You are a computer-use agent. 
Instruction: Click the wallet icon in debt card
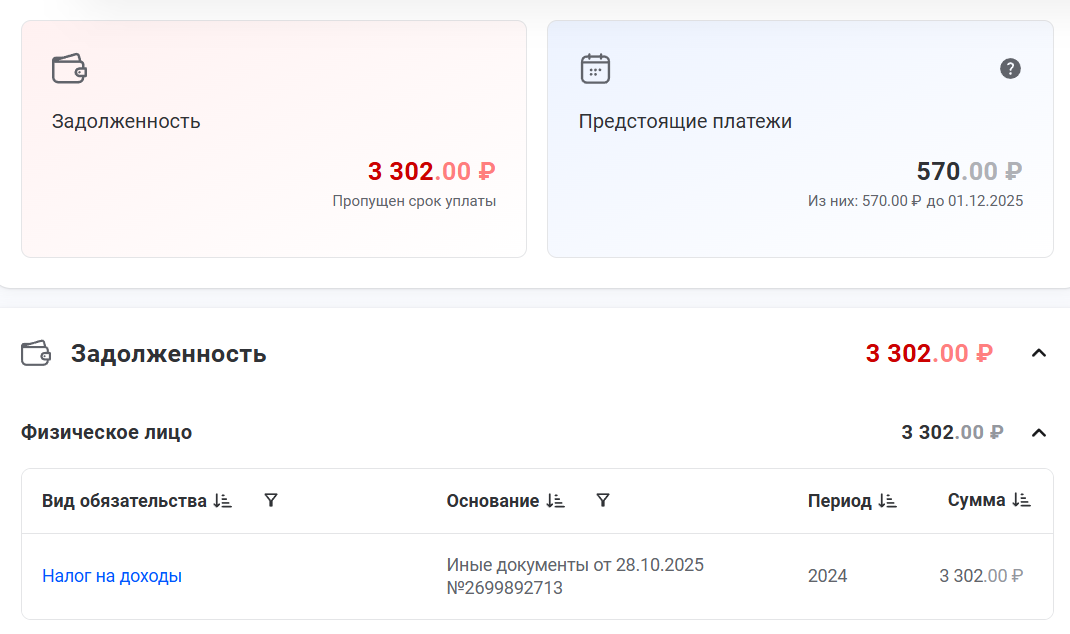(x=69, y=69)
